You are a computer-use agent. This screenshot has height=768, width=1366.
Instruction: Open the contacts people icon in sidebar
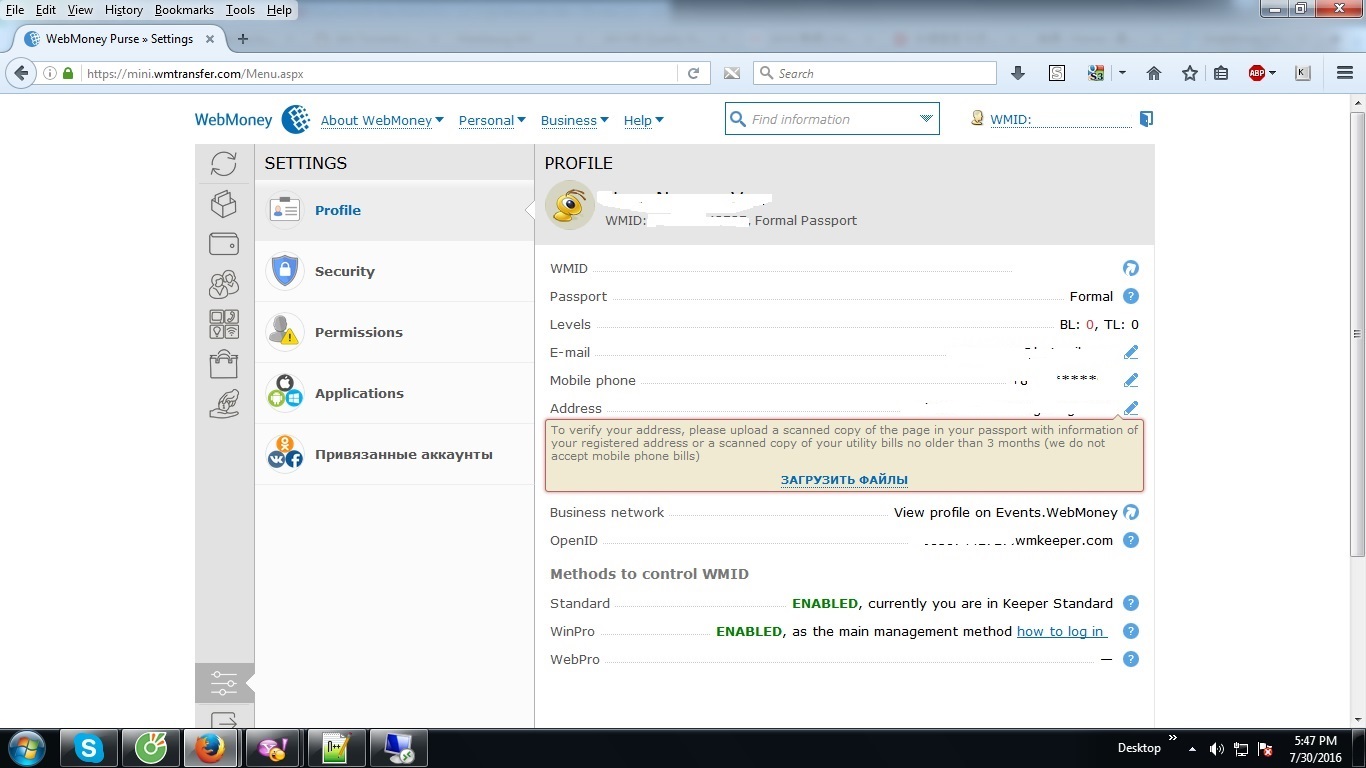point(224,284)
